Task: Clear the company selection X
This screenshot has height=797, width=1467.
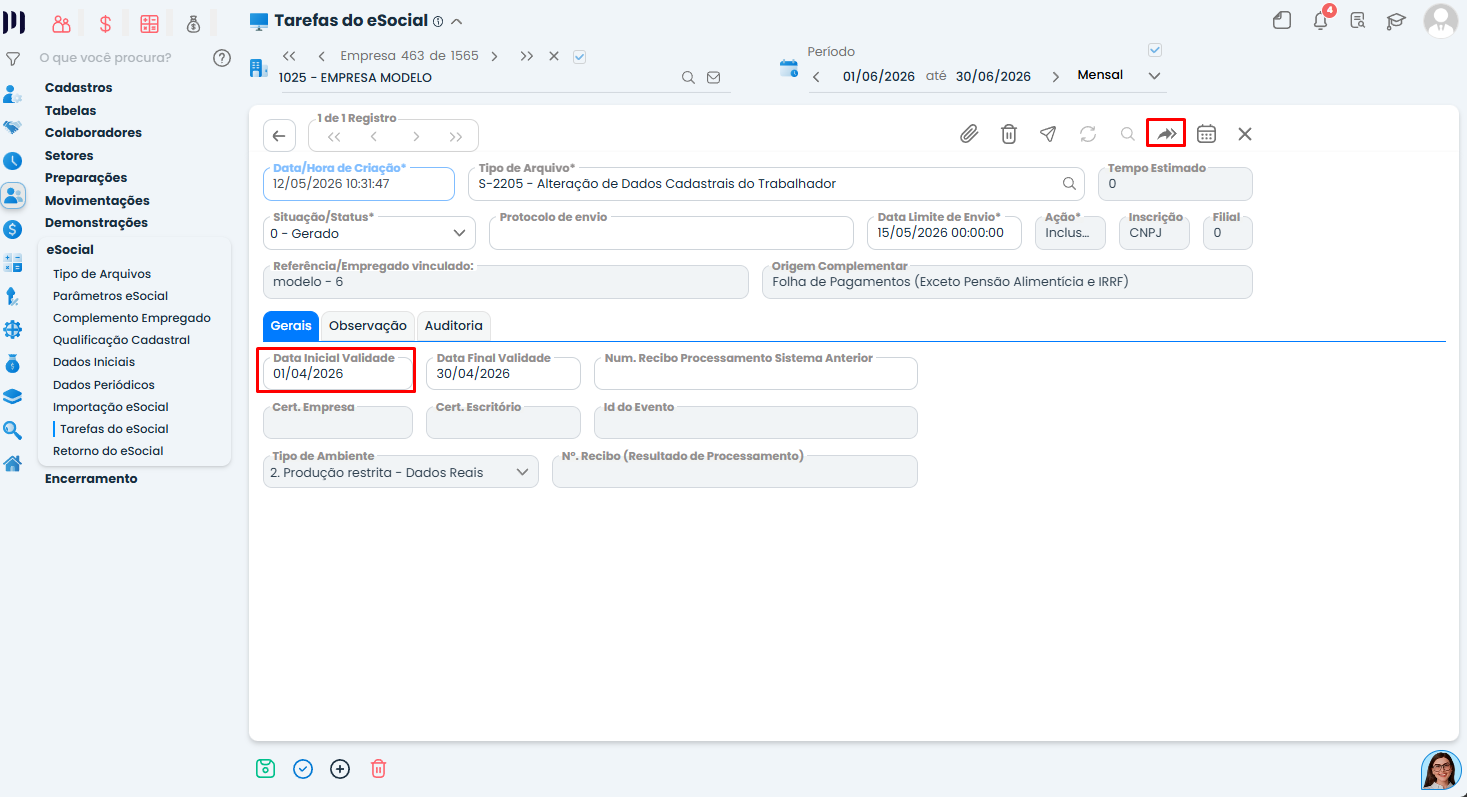Action: (554, 56)
